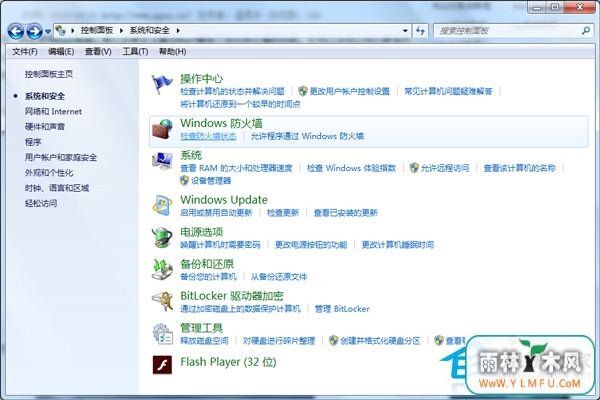Open the 查看(V) menu
600x400 pixels.
(98, 51)
